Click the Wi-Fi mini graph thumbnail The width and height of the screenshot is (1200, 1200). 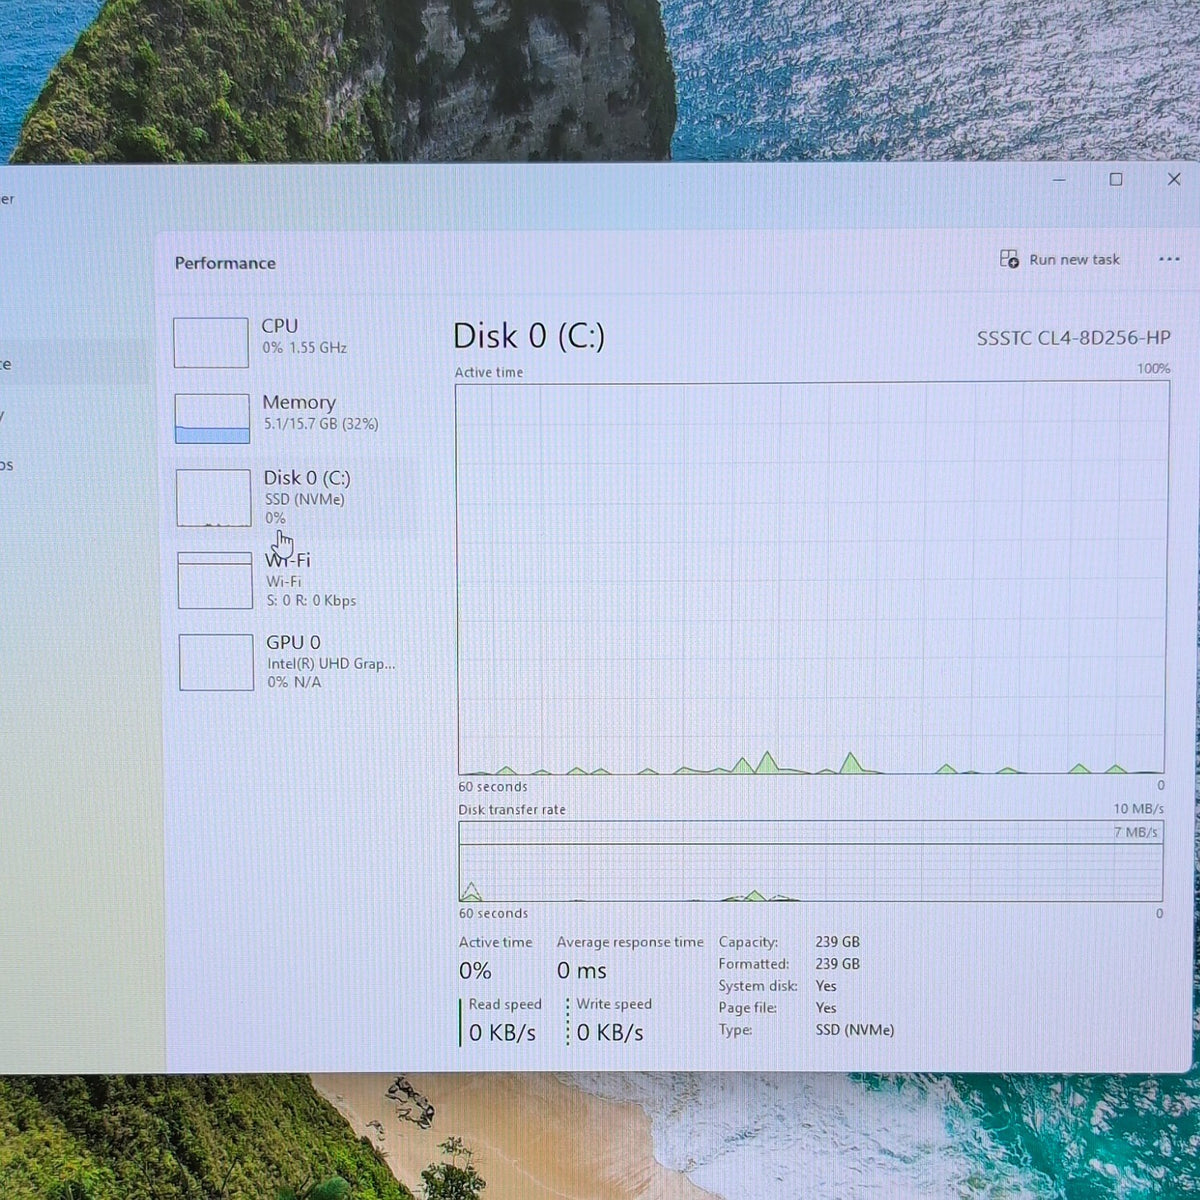(x=215, y=580)
